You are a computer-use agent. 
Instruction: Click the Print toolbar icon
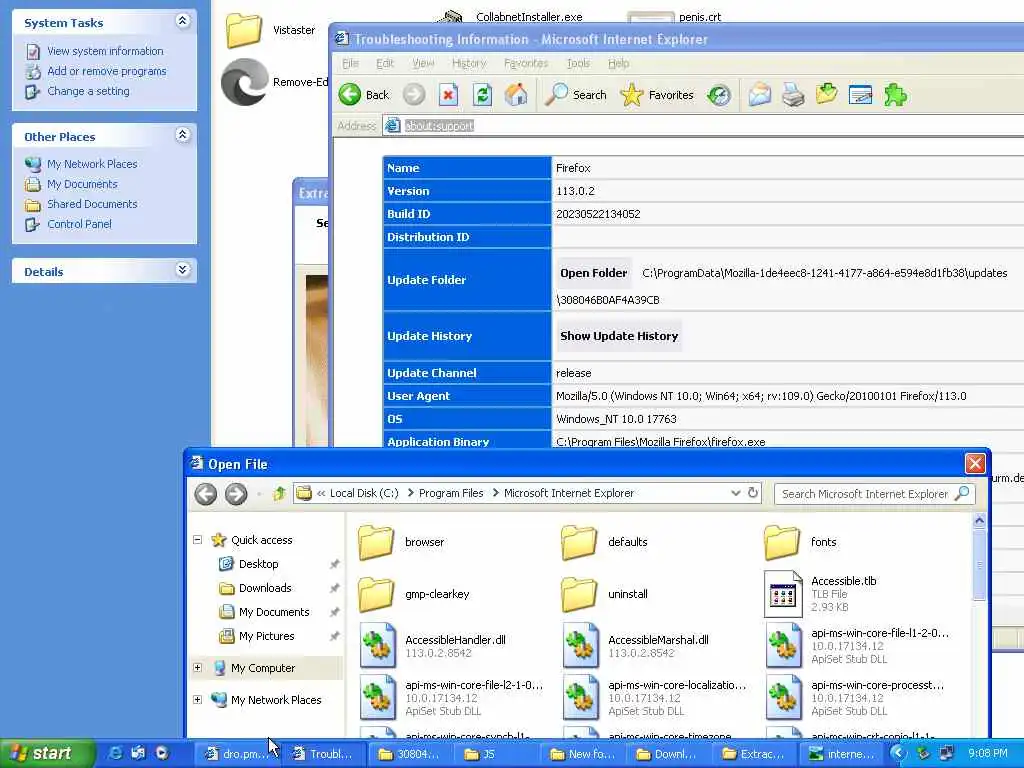click(x=793, y=95)
